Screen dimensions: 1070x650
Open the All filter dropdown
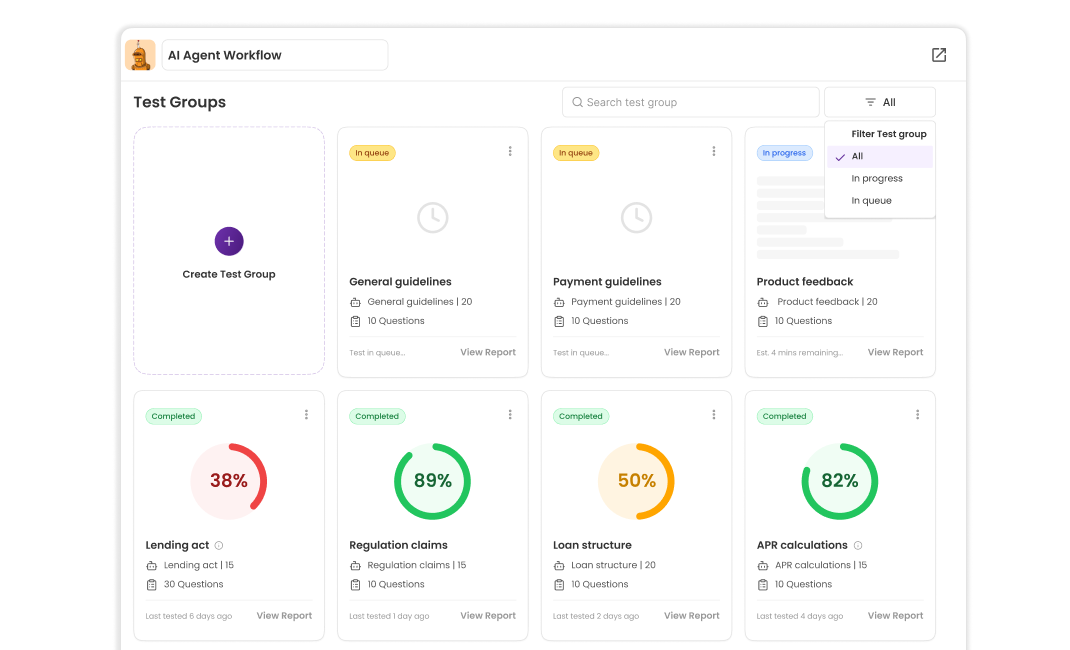880,102
